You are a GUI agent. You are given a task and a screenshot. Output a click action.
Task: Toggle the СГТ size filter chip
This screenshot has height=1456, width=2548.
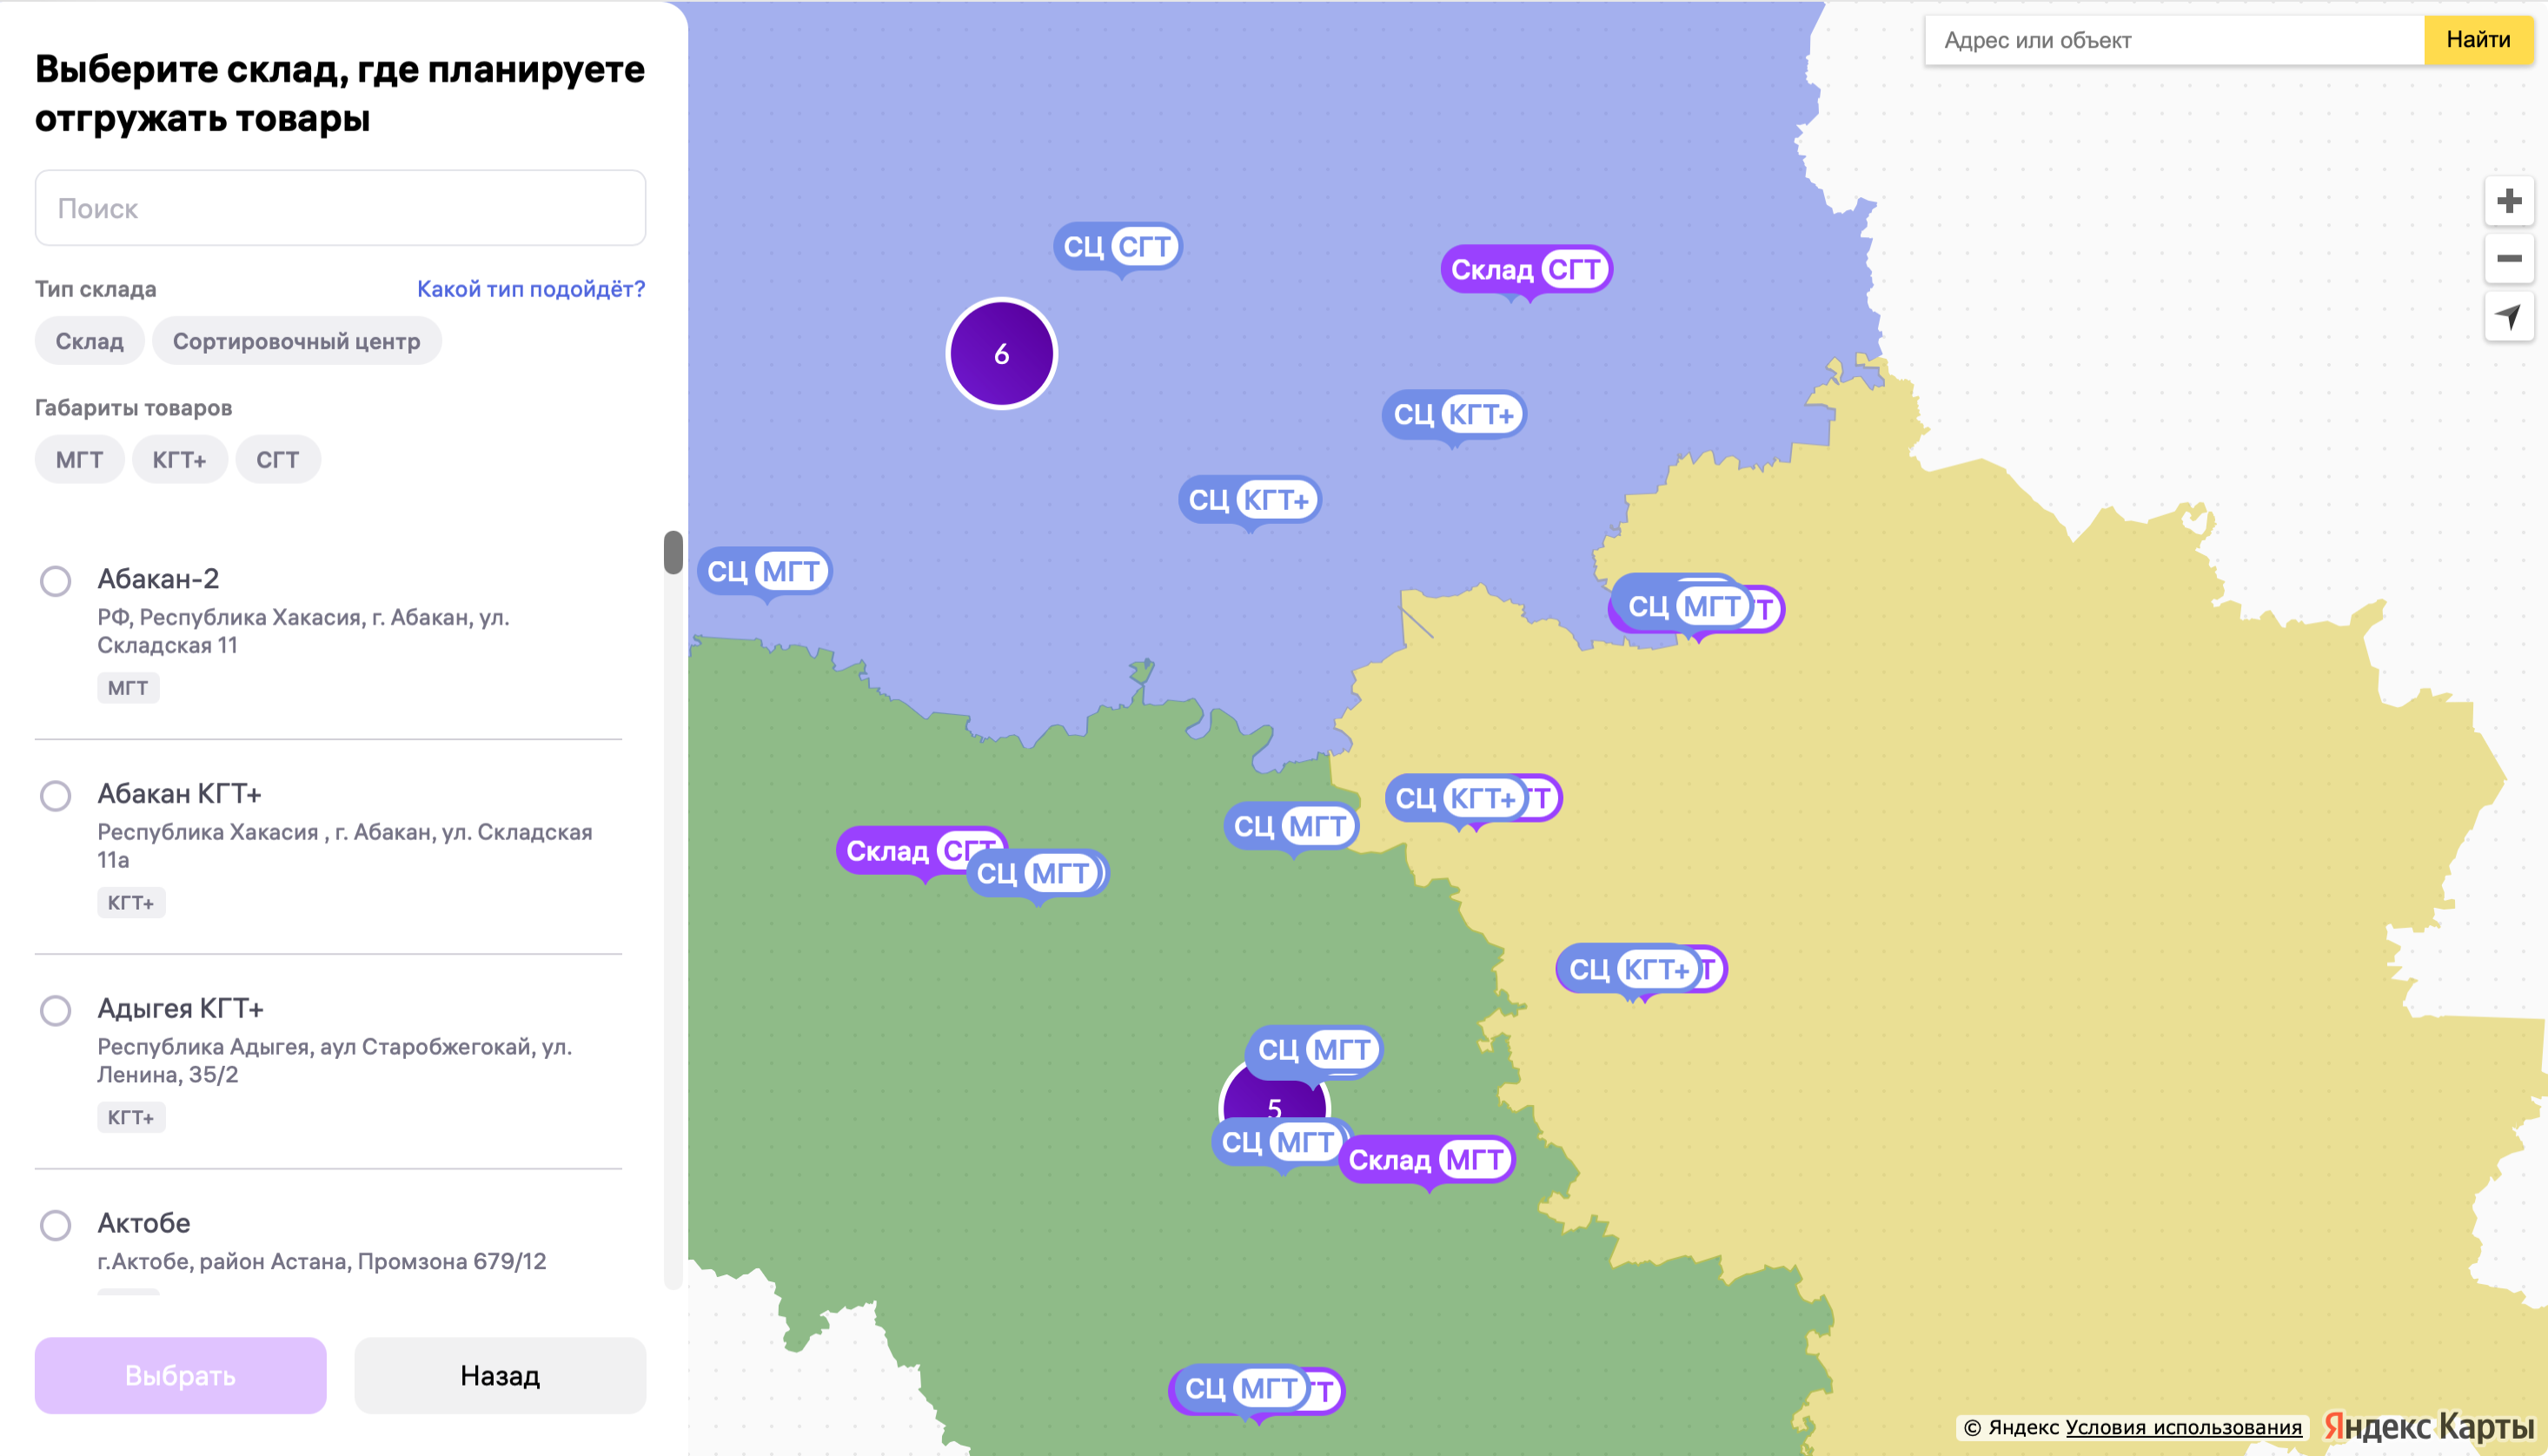pos(277,459)
